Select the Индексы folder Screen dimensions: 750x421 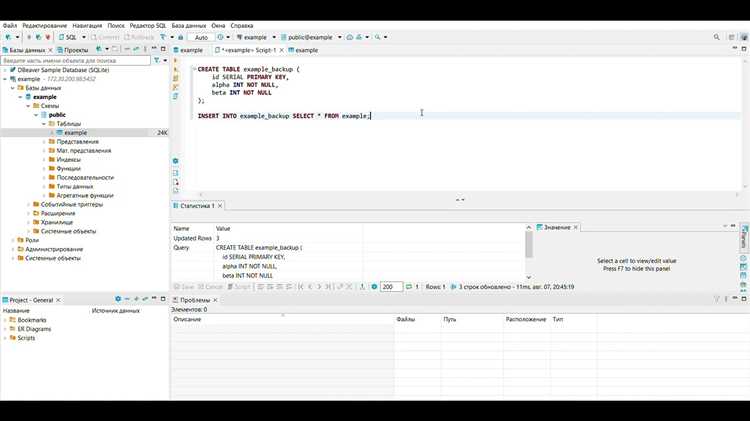(x=68, y=159)
